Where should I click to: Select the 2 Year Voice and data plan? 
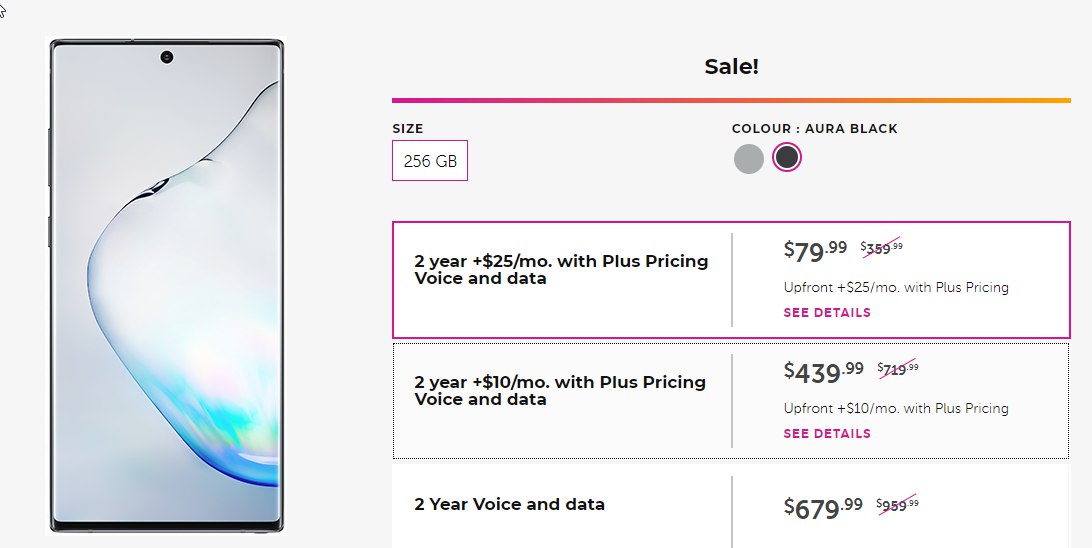tap(731, 506)
